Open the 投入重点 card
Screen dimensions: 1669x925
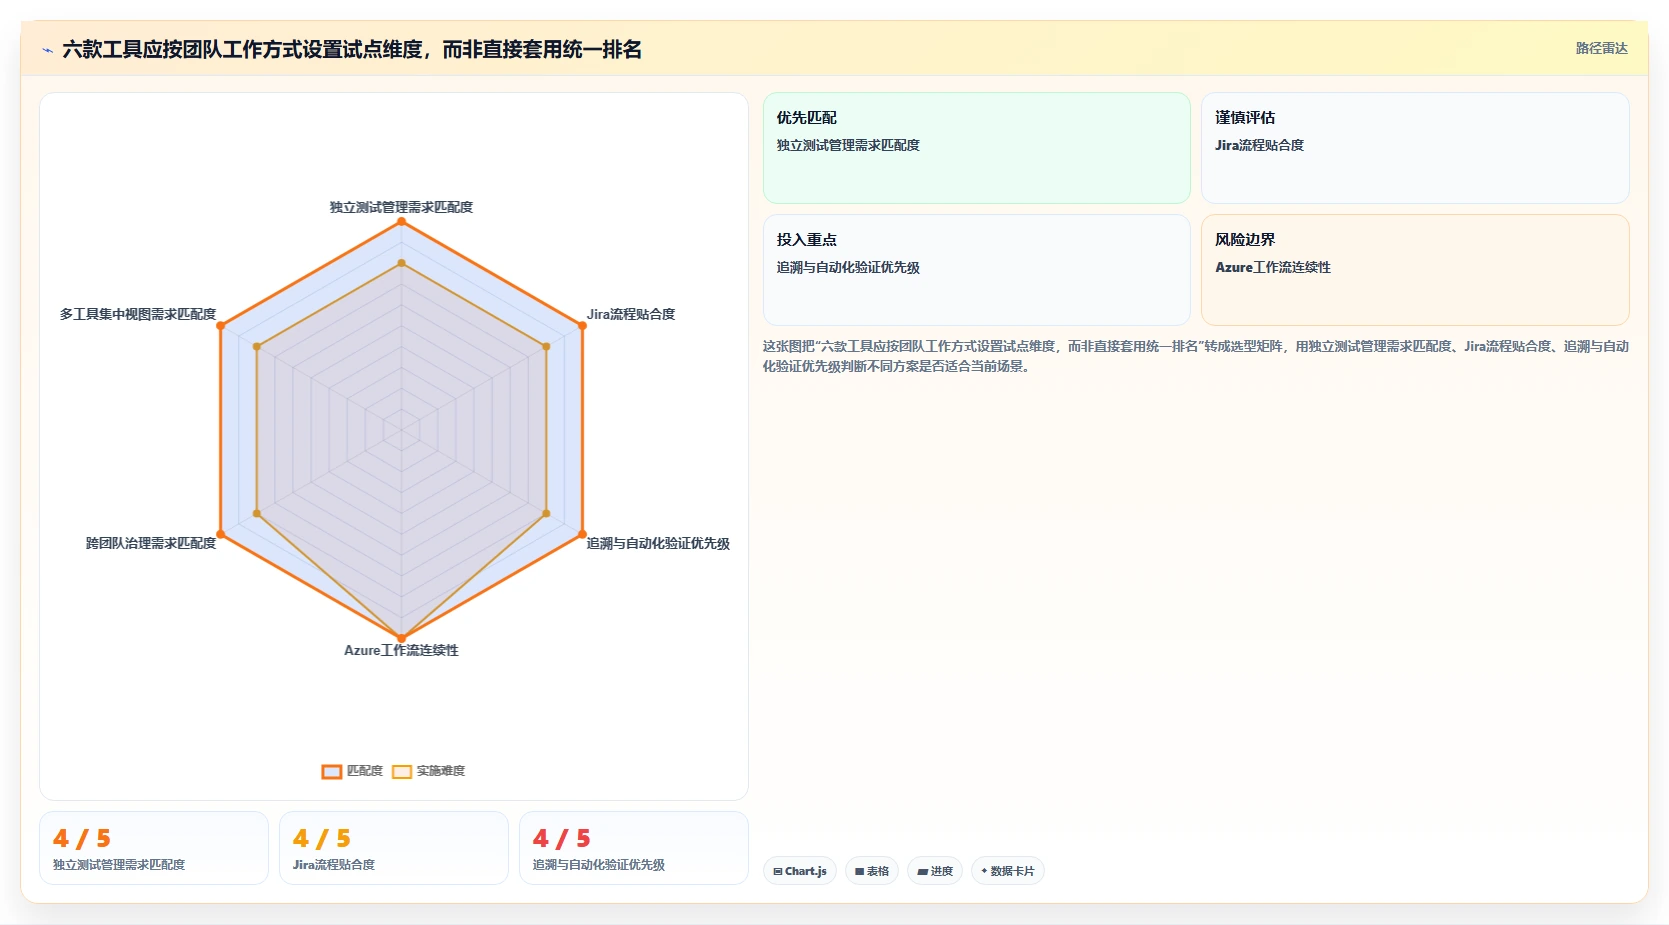click(x=976, y=270)
